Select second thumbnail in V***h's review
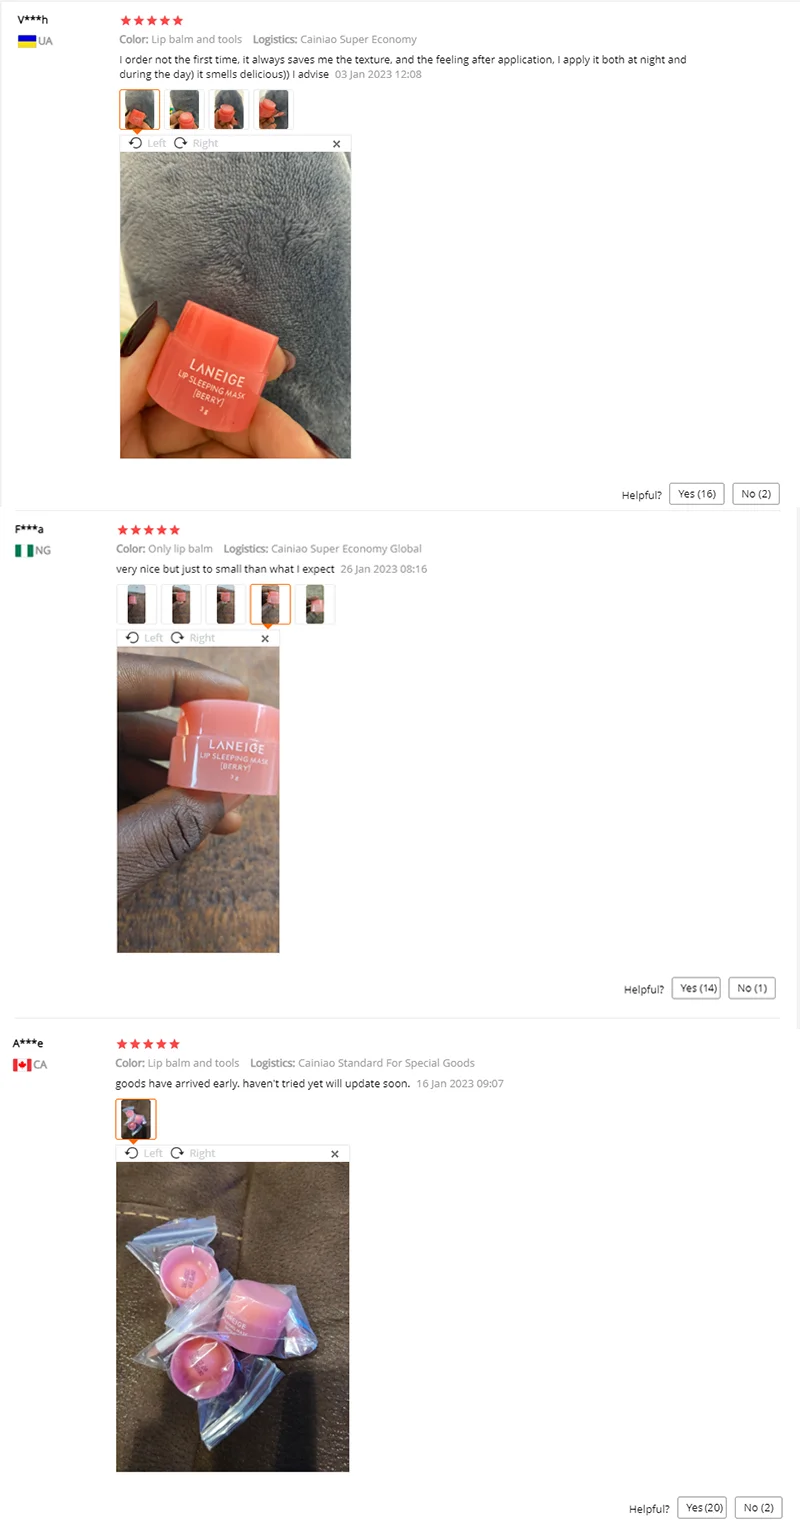 [184, 109]
